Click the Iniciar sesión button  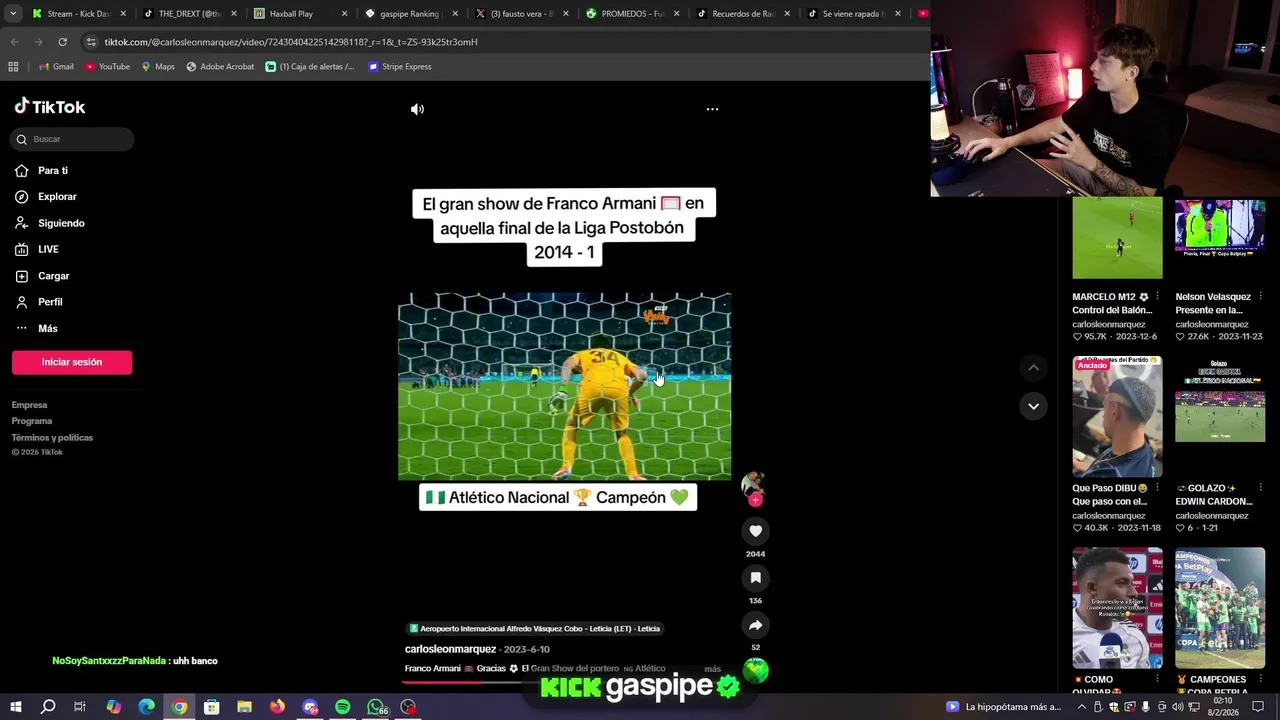[72, 362]
